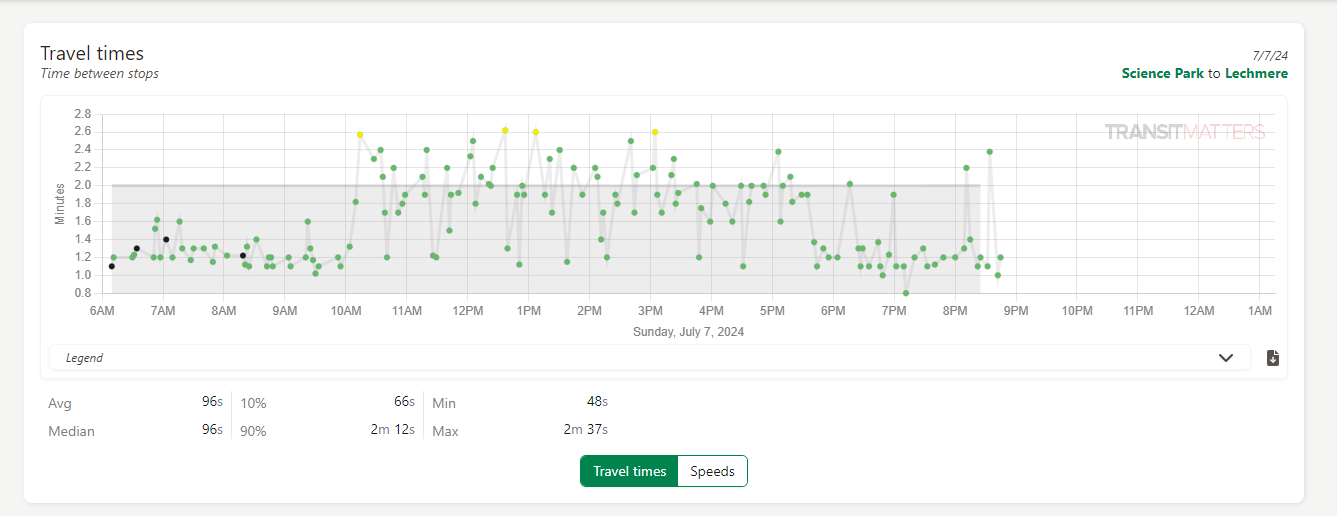Screen dimensions: 1337x516
Task: Click the 7/7/24 date in header
Action: coord(1270,55)
